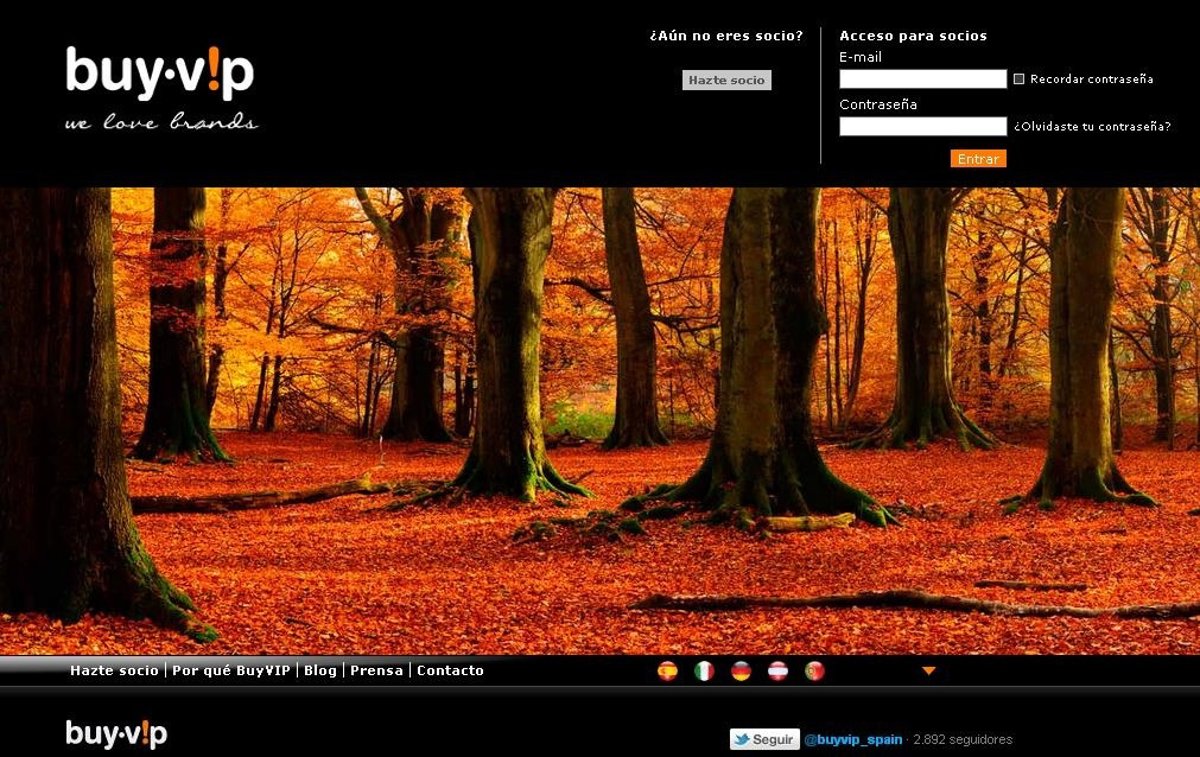
Task: Click the grey Hazte socio button
Action: (x=727, y=80)
